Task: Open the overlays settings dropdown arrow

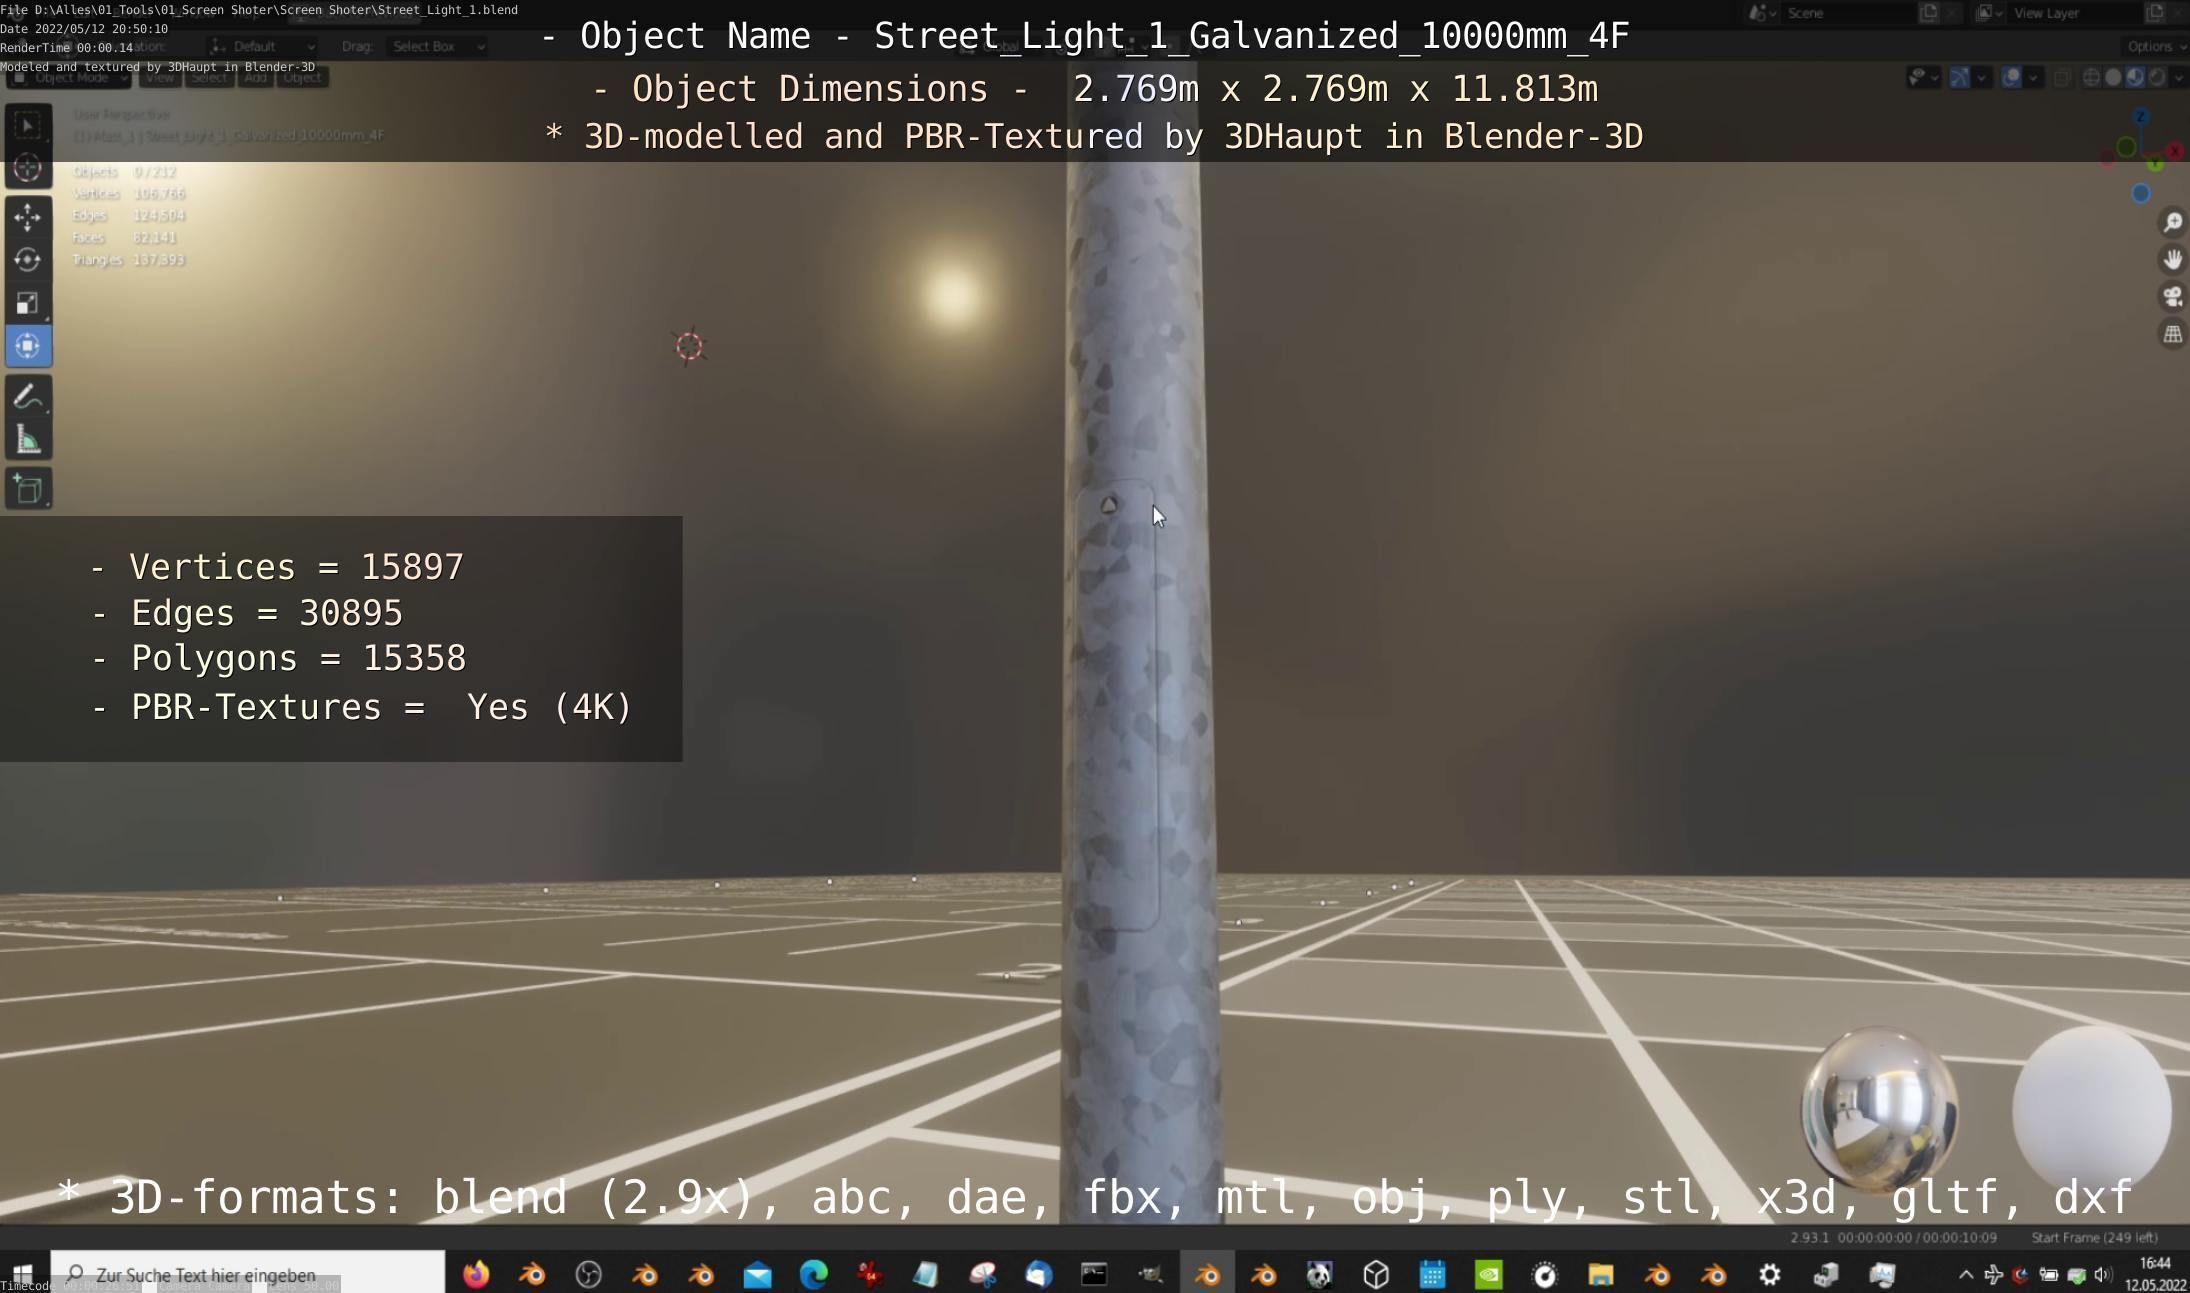Action: coord(2034,77)
